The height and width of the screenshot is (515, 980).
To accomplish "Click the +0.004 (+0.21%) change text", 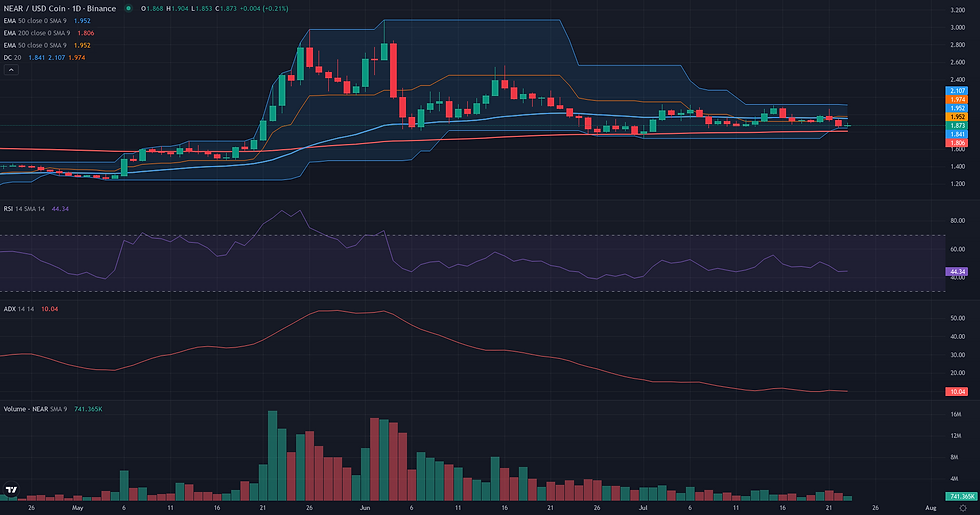I will [x=264, y=9].
